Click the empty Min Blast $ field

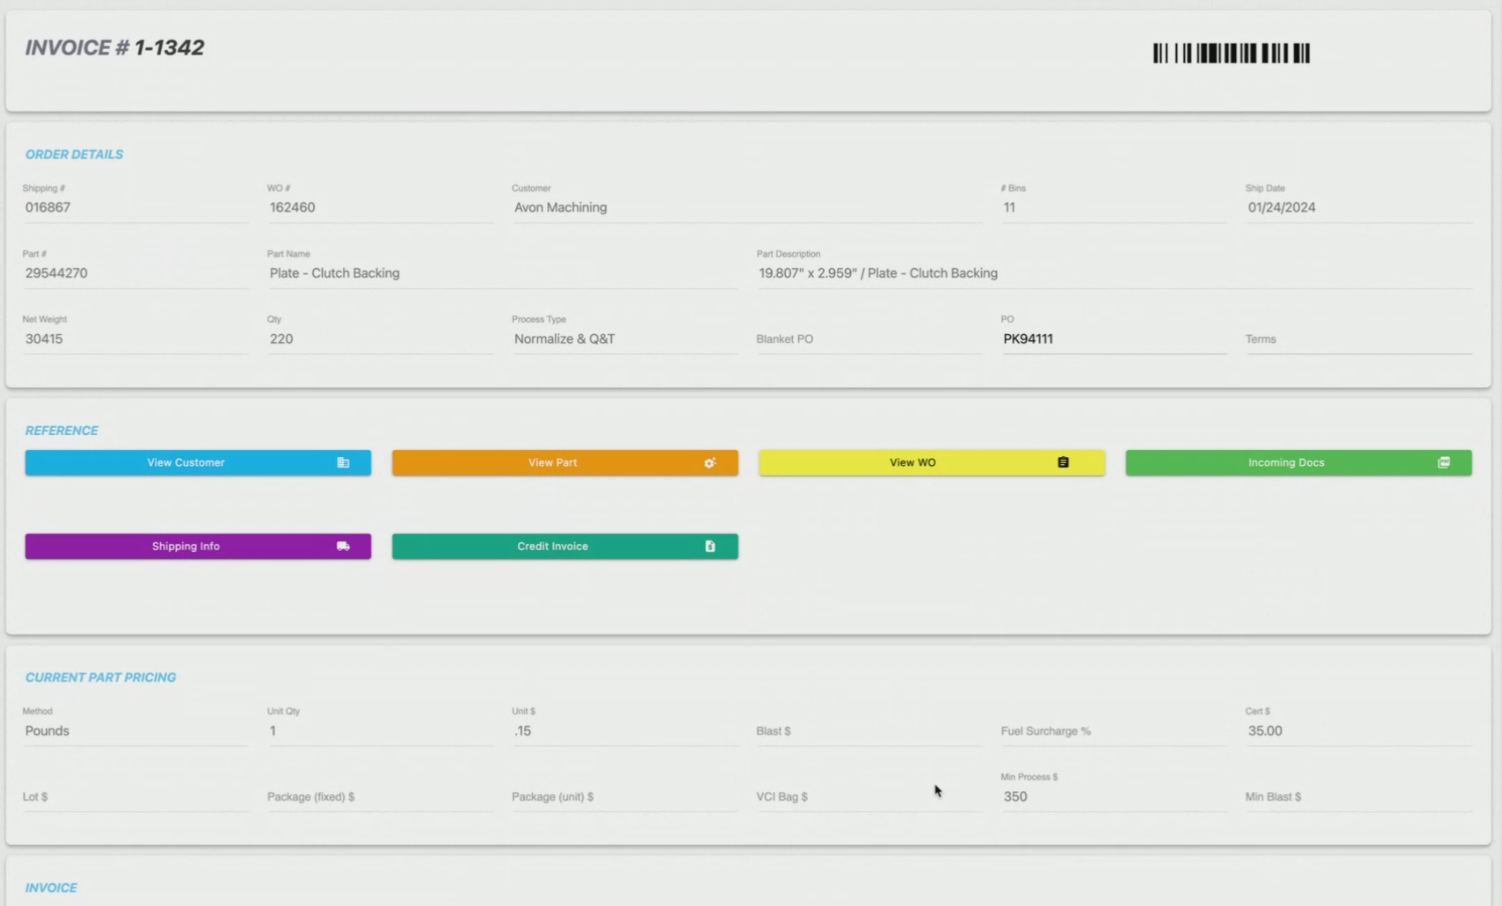1359,797
